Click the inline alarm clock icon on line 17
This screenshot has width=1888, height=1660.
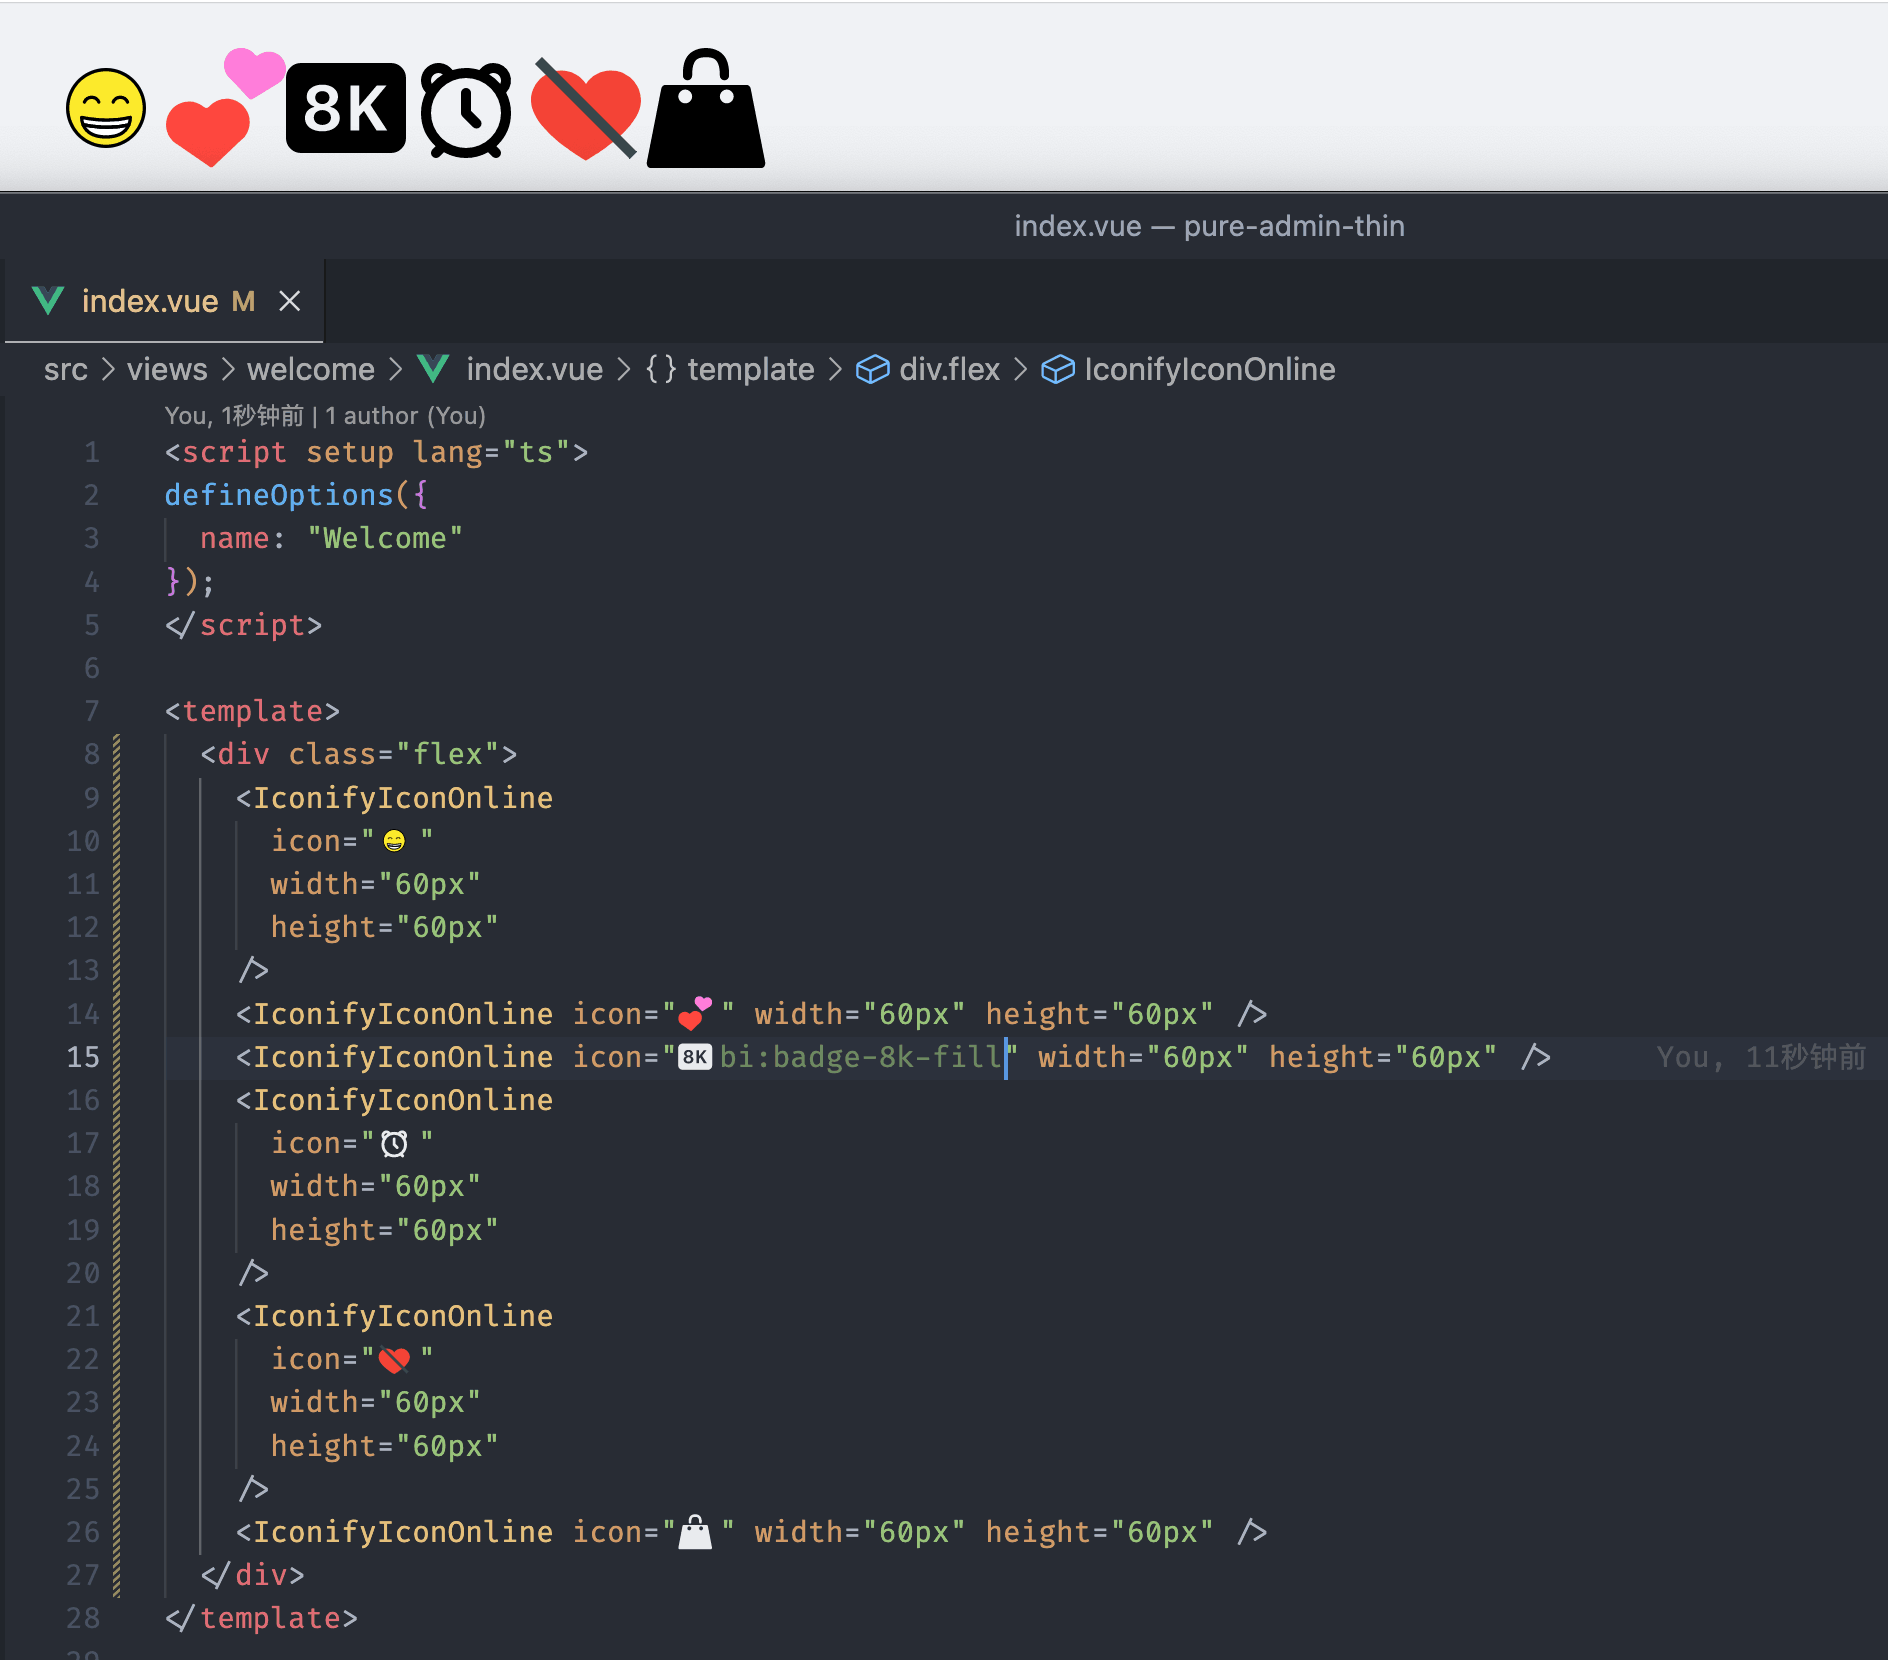pos(395,1143)
